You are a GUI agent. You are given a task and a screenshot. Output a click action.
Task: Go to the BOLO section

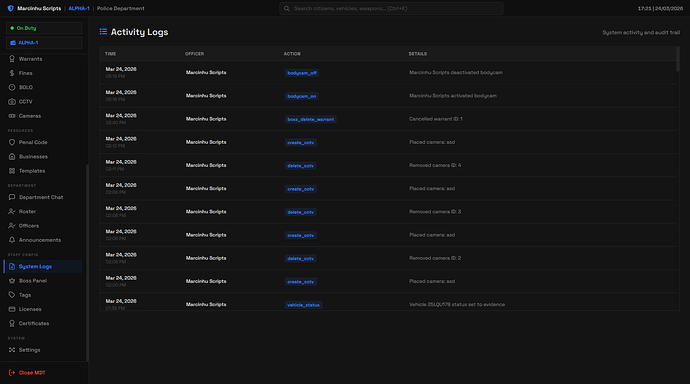(x=43, y=87)
